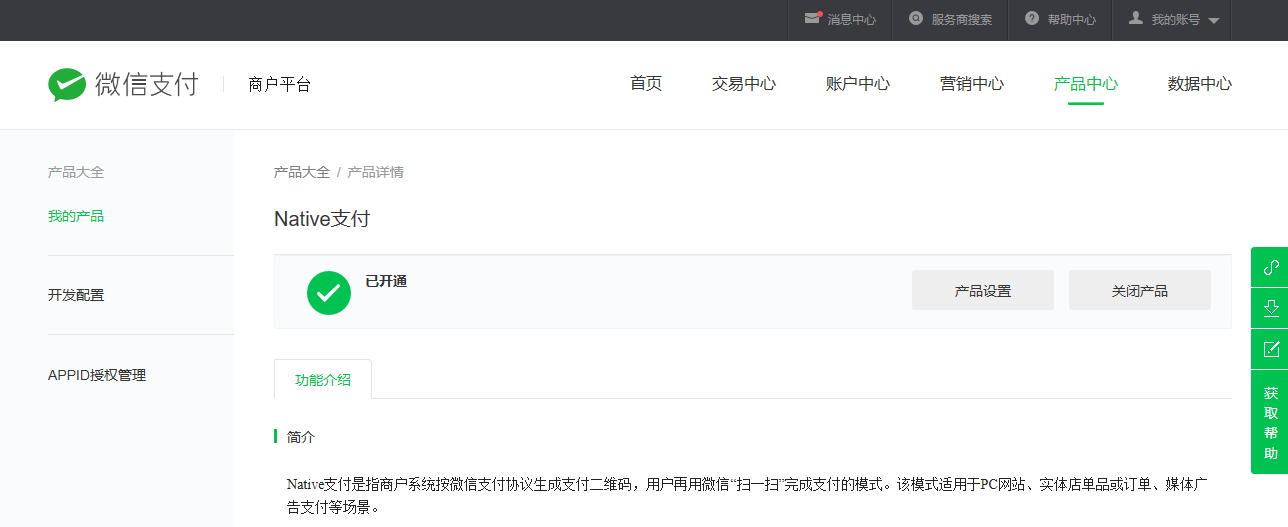Expand the 我的账号 dropdown arrow
Image resolution: width=1288 pixels, height=527 pixels.
1213,20
